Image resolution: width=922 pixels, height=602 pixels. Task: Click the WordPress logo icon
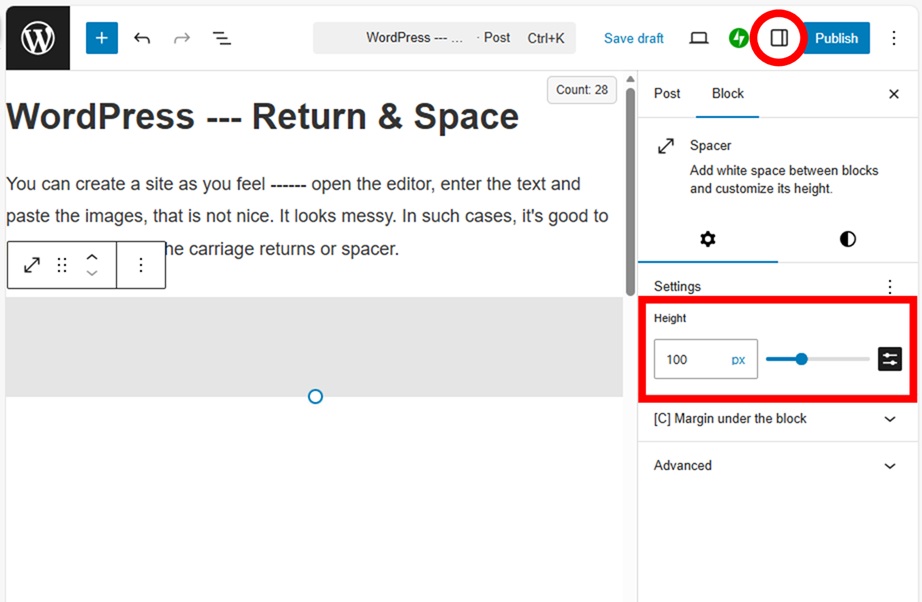[x=37, y=37]
